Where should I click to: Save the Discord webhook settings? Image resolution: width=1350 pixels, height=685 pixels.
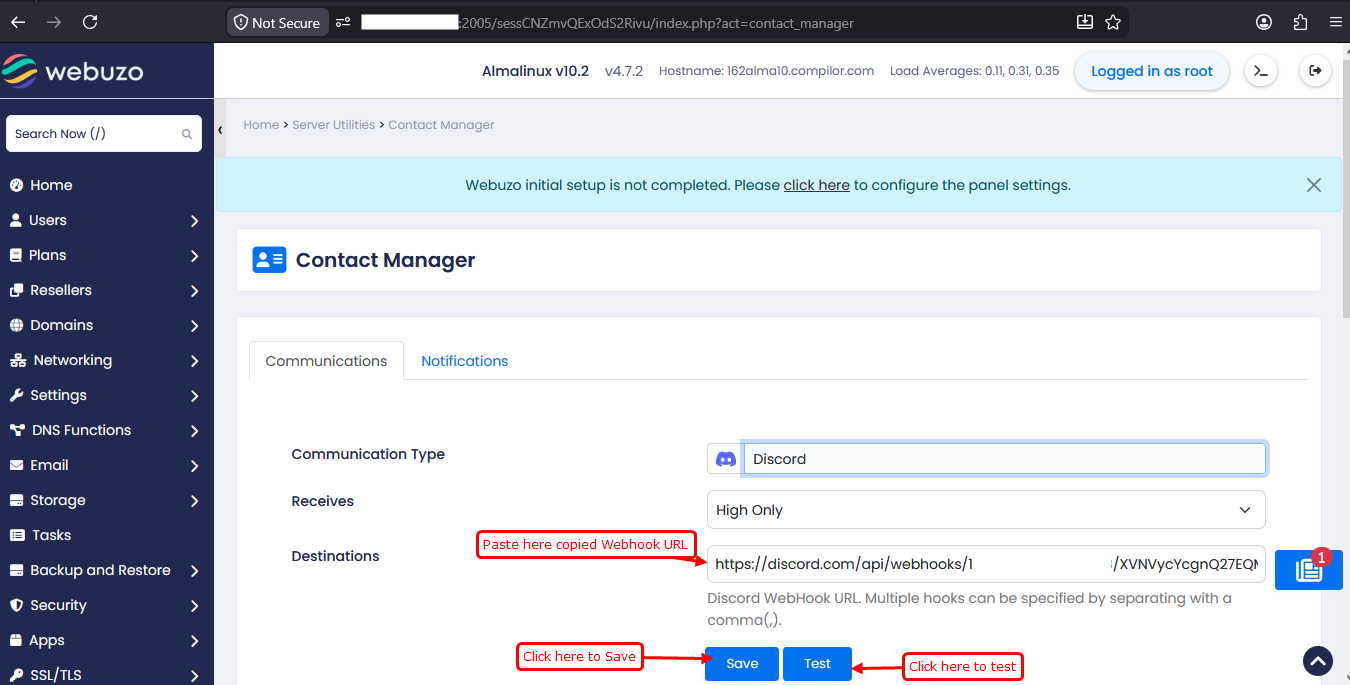pyautogui.click(x=742, y=664)
